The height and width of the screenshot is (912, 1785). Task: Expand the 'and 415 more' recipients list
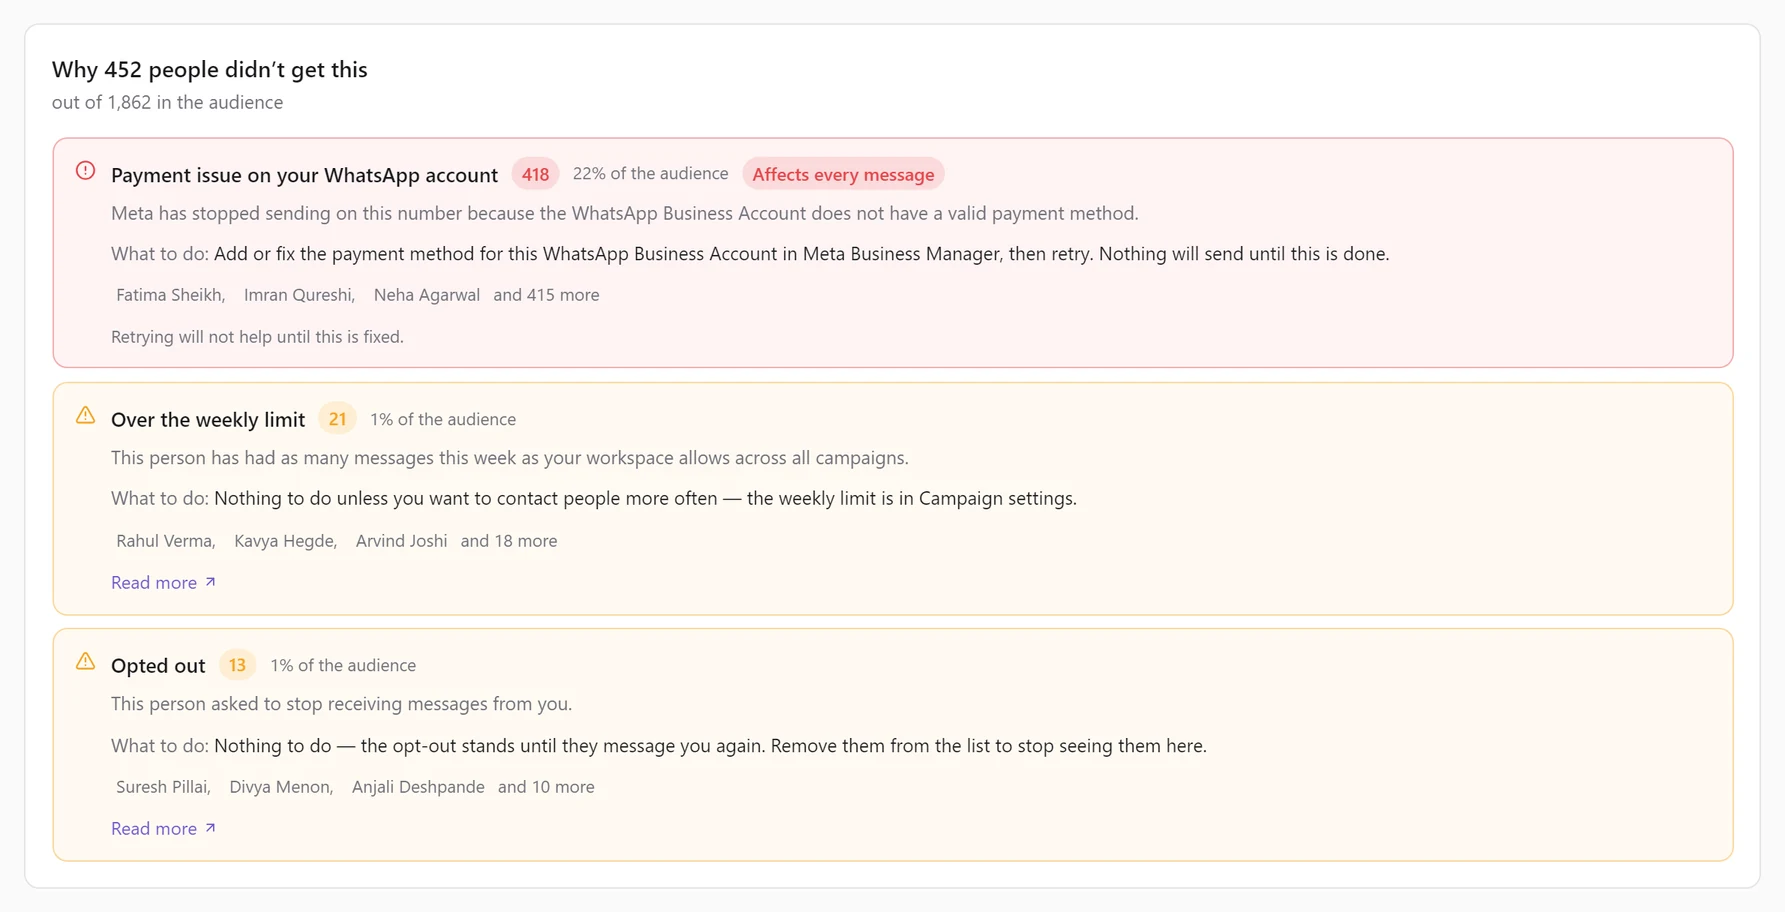[x=546, y=295]
